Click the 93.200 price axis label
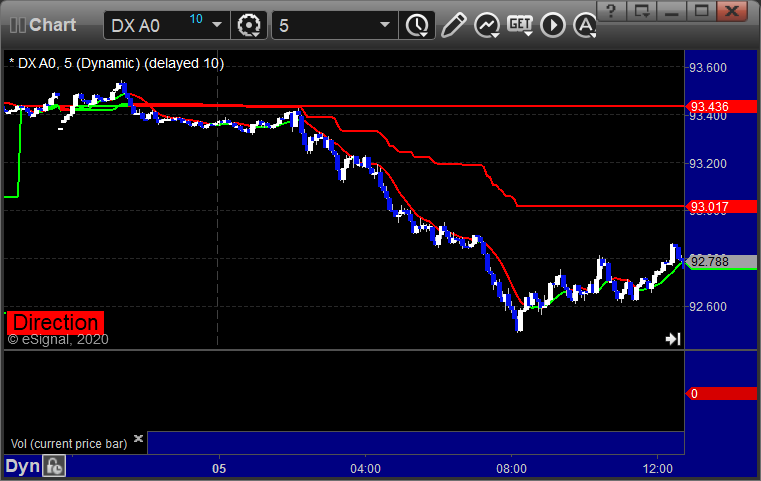 (x=708, y=164)
